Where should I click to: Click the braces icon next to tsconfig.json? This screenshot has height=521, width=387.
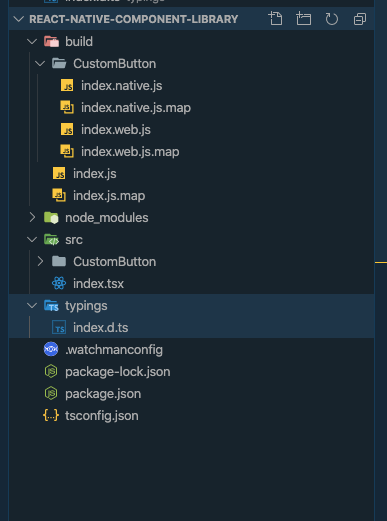pyautogui.click(x=51, y=415)
